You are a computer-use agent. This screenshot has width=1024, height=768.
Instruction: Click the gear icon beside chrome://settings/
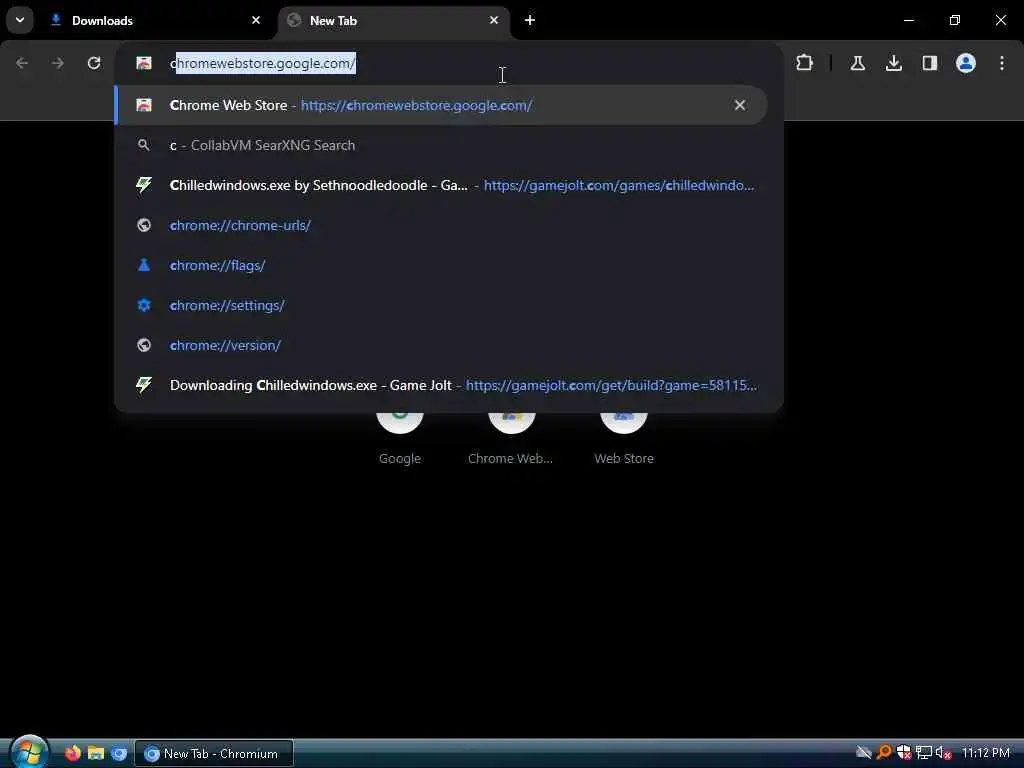pyautogui.click(x=144, y=305)
